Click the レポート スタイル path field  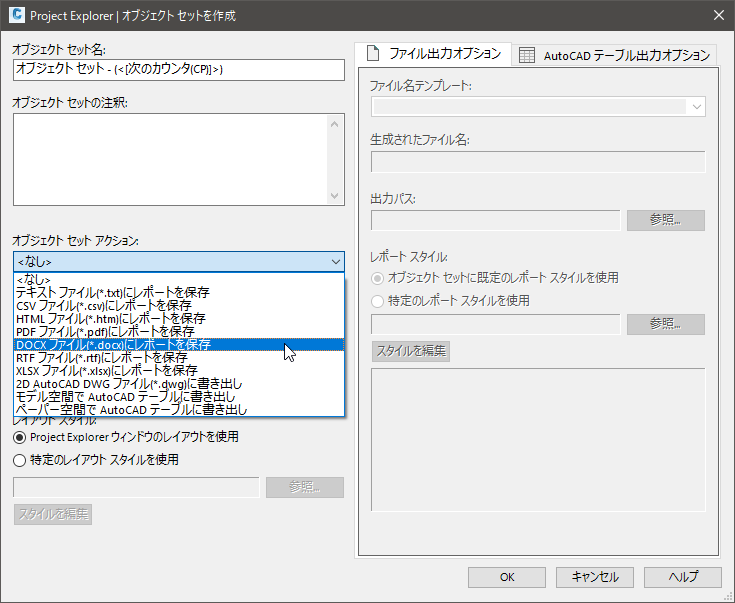pyautogui.click(x=495, y=324)
